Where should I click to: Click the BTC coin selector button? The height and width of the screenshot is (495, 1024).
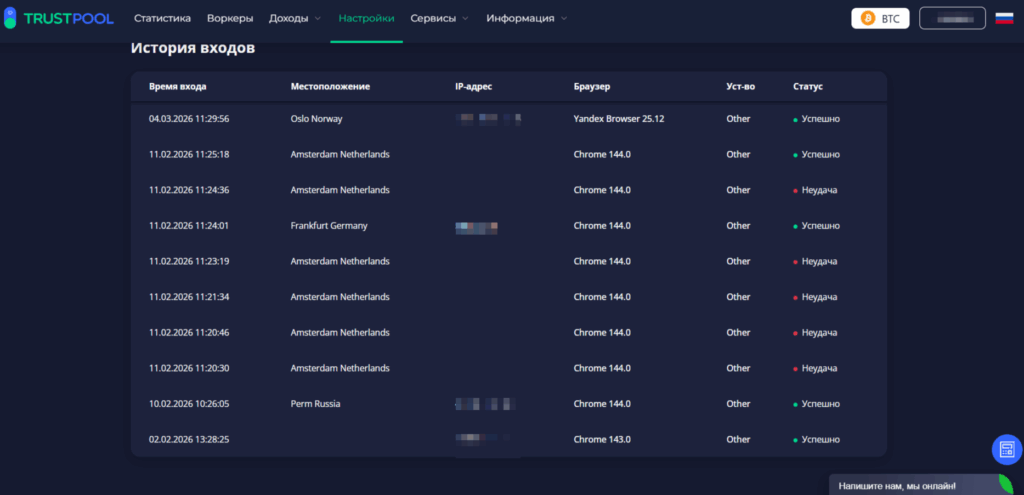880,18
